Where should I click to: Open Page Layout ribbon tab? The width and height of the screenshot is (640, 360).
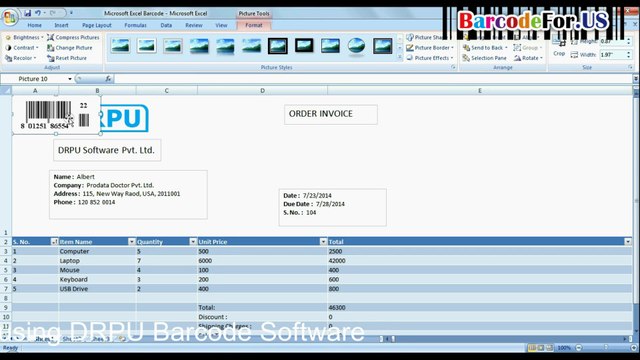pos(97,25)
